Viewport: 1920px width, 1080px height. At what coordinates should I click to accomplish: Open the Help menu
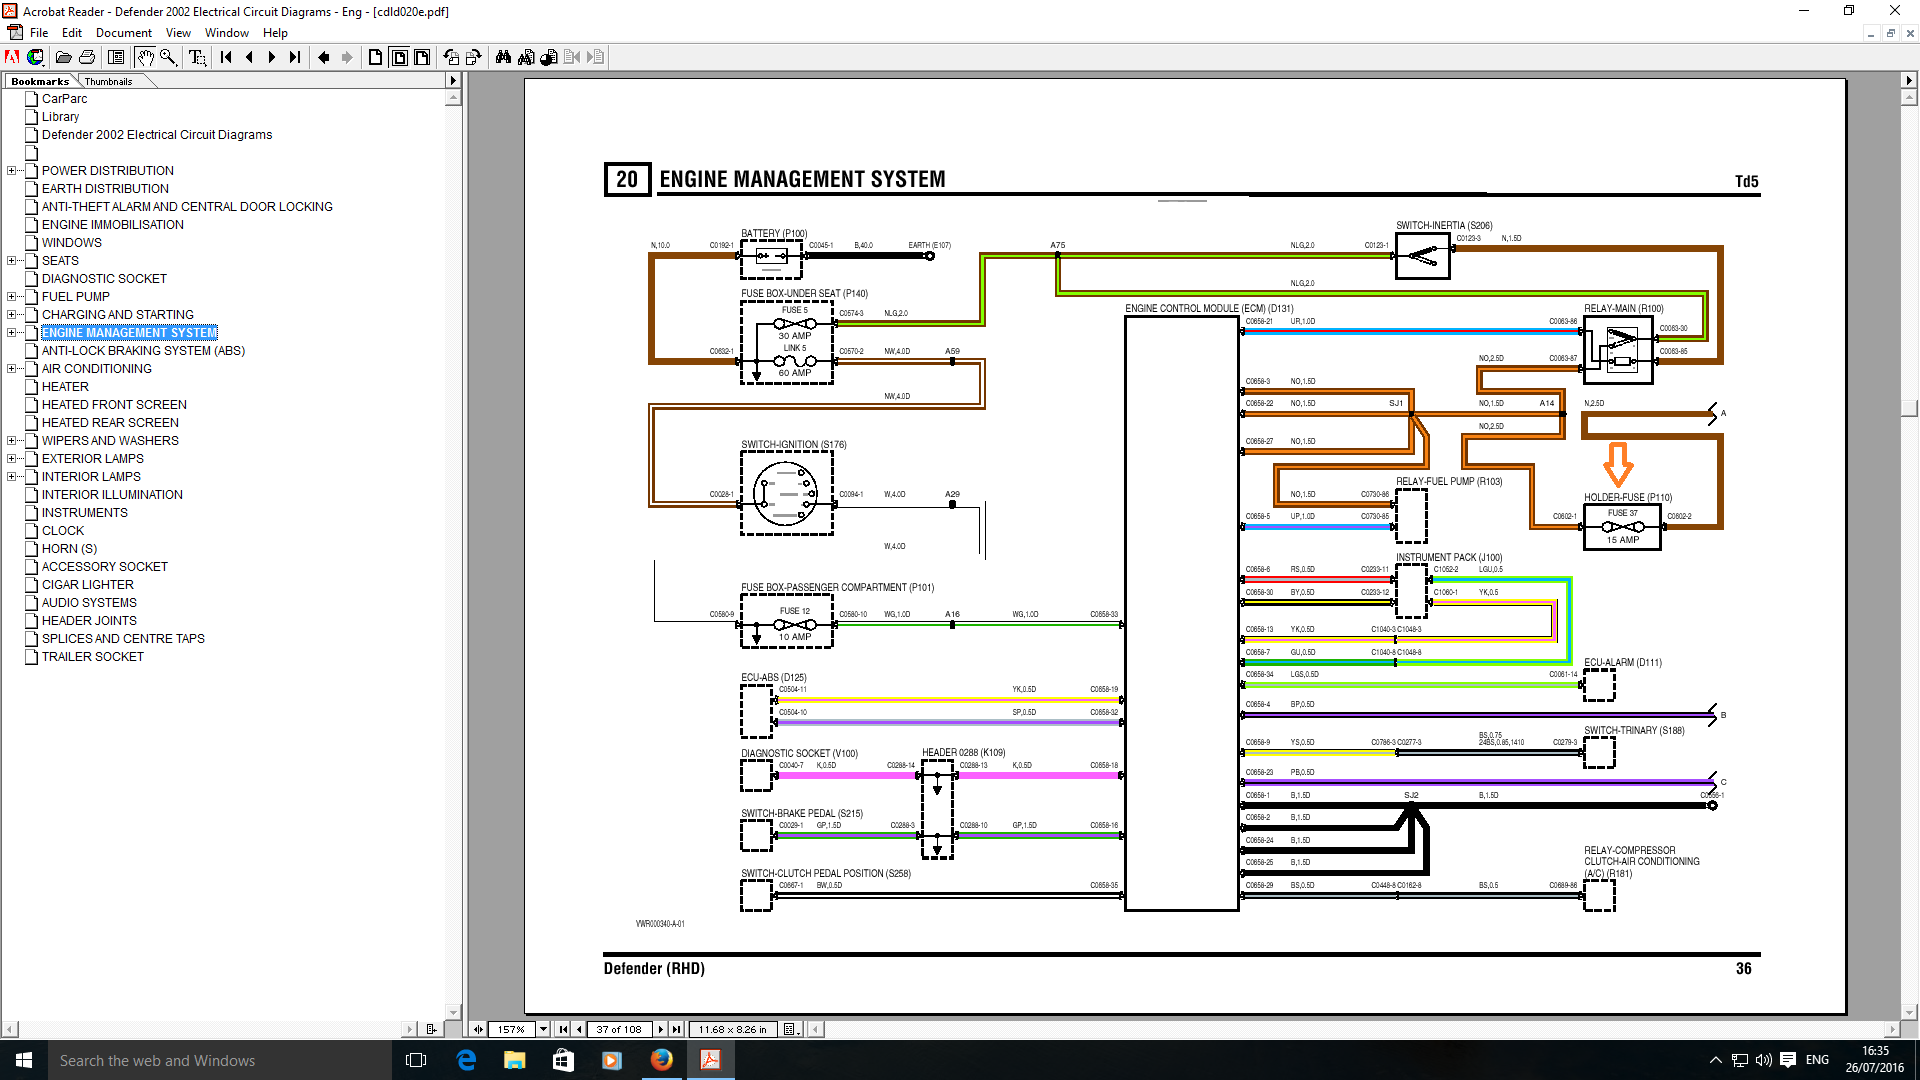[x=275, y=33]
